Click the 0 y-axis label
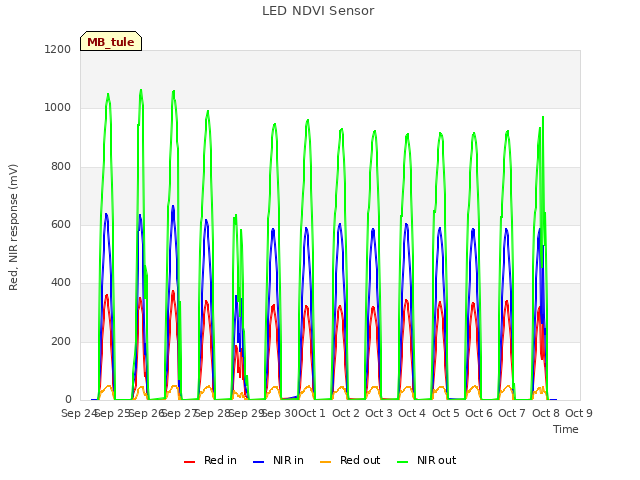This screenshot has width=640, height=480. click(68, 399)
